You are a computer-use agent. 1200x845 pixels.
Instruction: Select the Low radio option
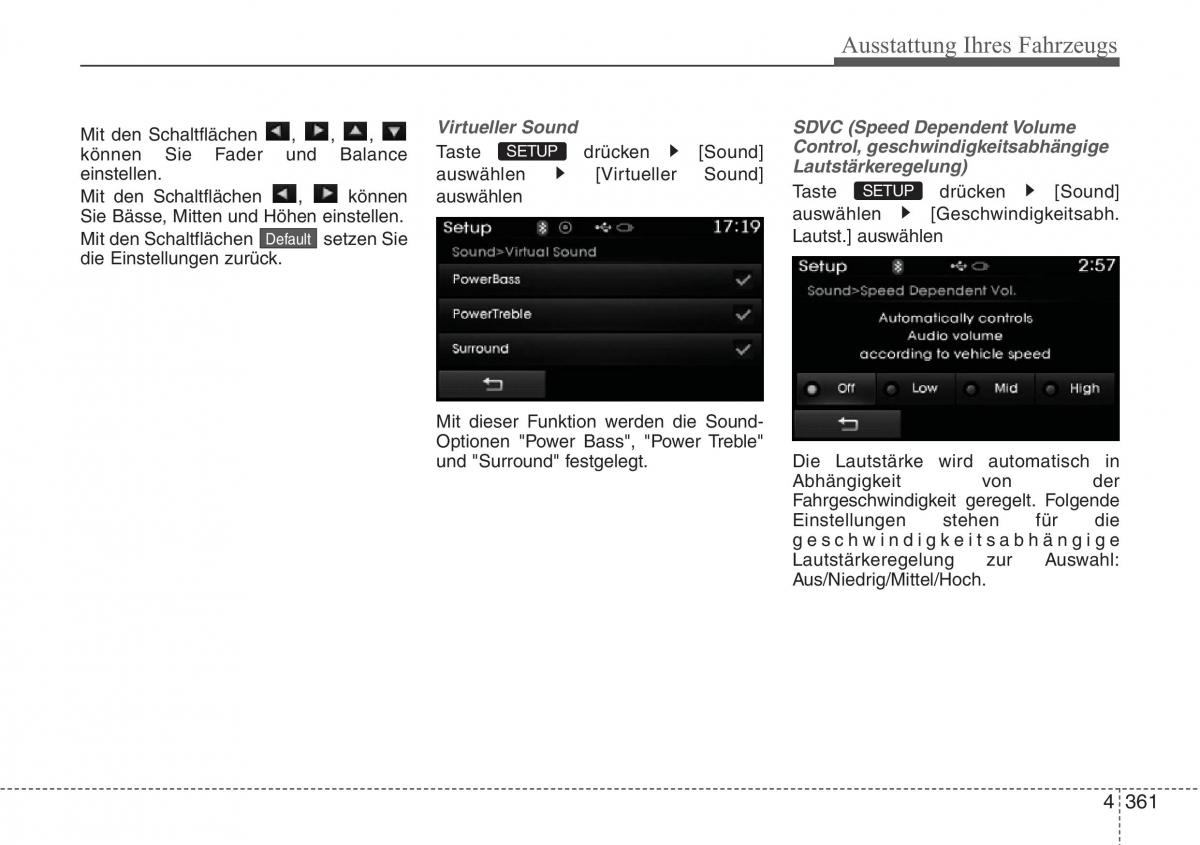click(915, 389)
